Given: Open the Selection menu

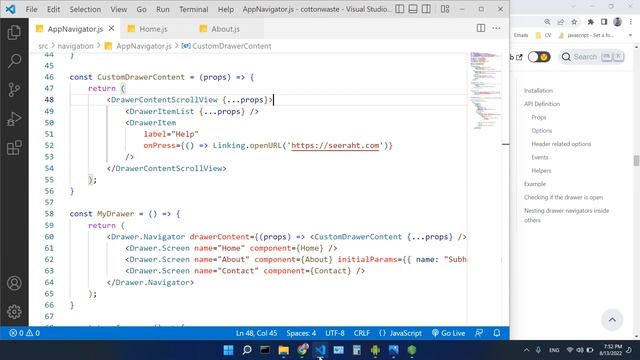Looking at the screenshot, I should [85, 9].
